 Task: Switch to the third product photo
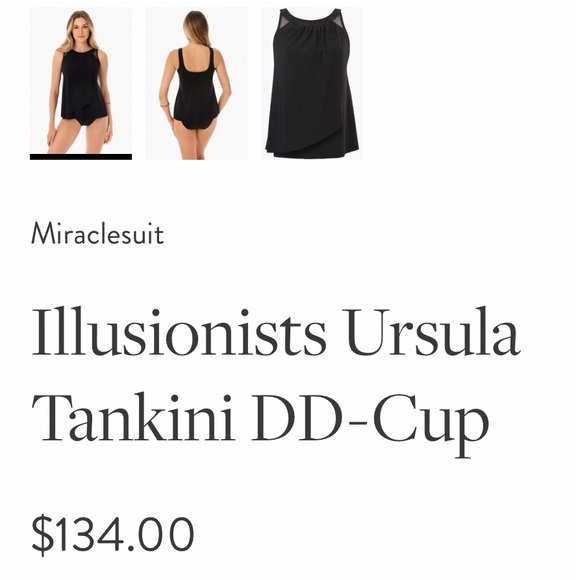[312, 83]
